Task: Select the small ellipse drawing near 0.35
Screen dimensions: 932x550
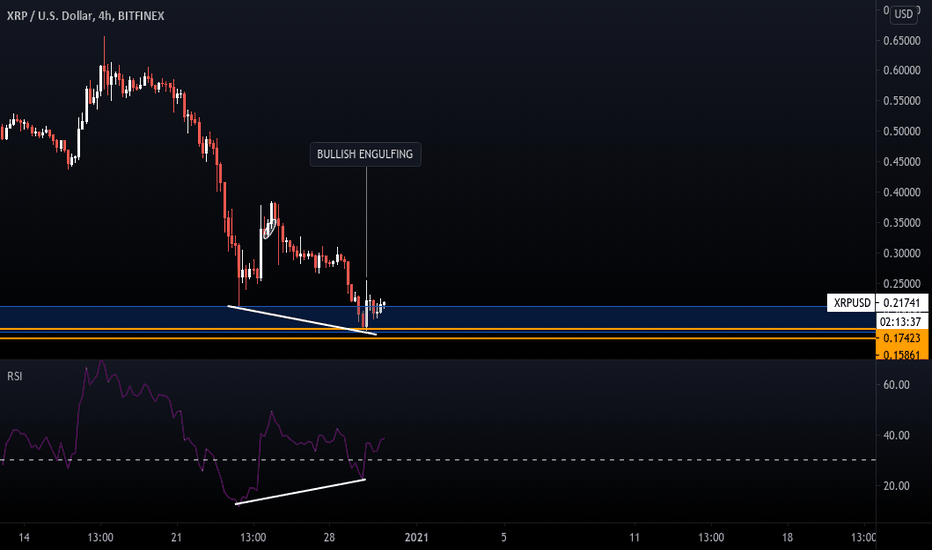Action: tap(270, 229)
